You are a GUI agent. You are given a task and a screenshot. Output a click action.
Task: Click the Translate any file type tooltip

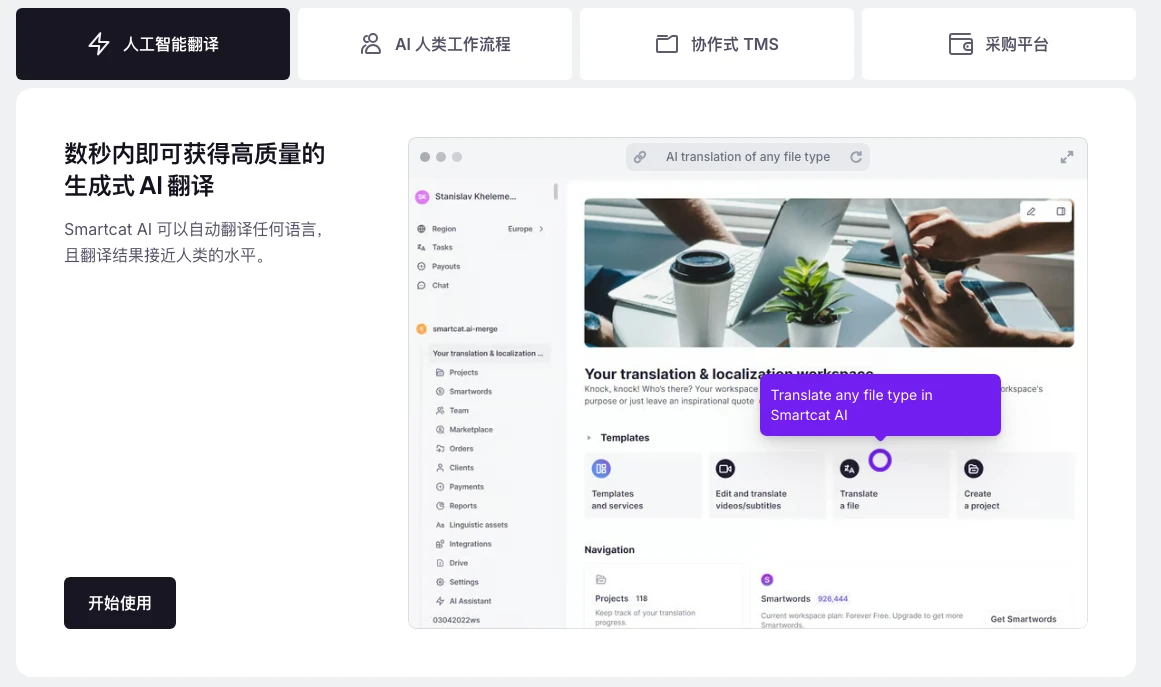point(880,405)
